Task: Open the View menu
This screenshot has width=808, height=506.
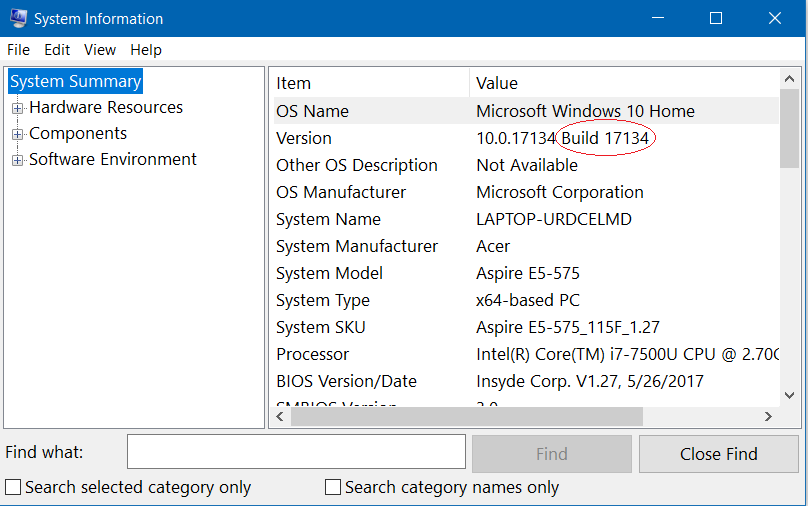Action: coord(100,50)
